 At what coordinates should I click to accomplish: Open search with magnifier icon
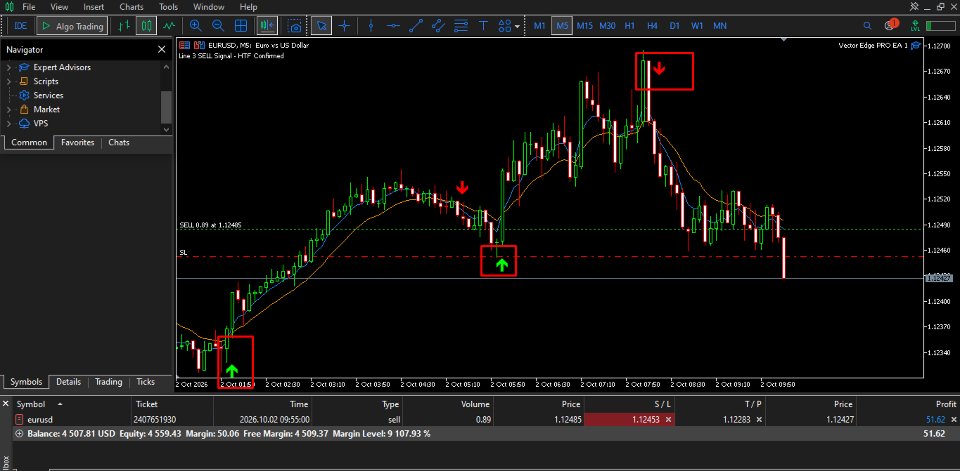coord(867,26)
